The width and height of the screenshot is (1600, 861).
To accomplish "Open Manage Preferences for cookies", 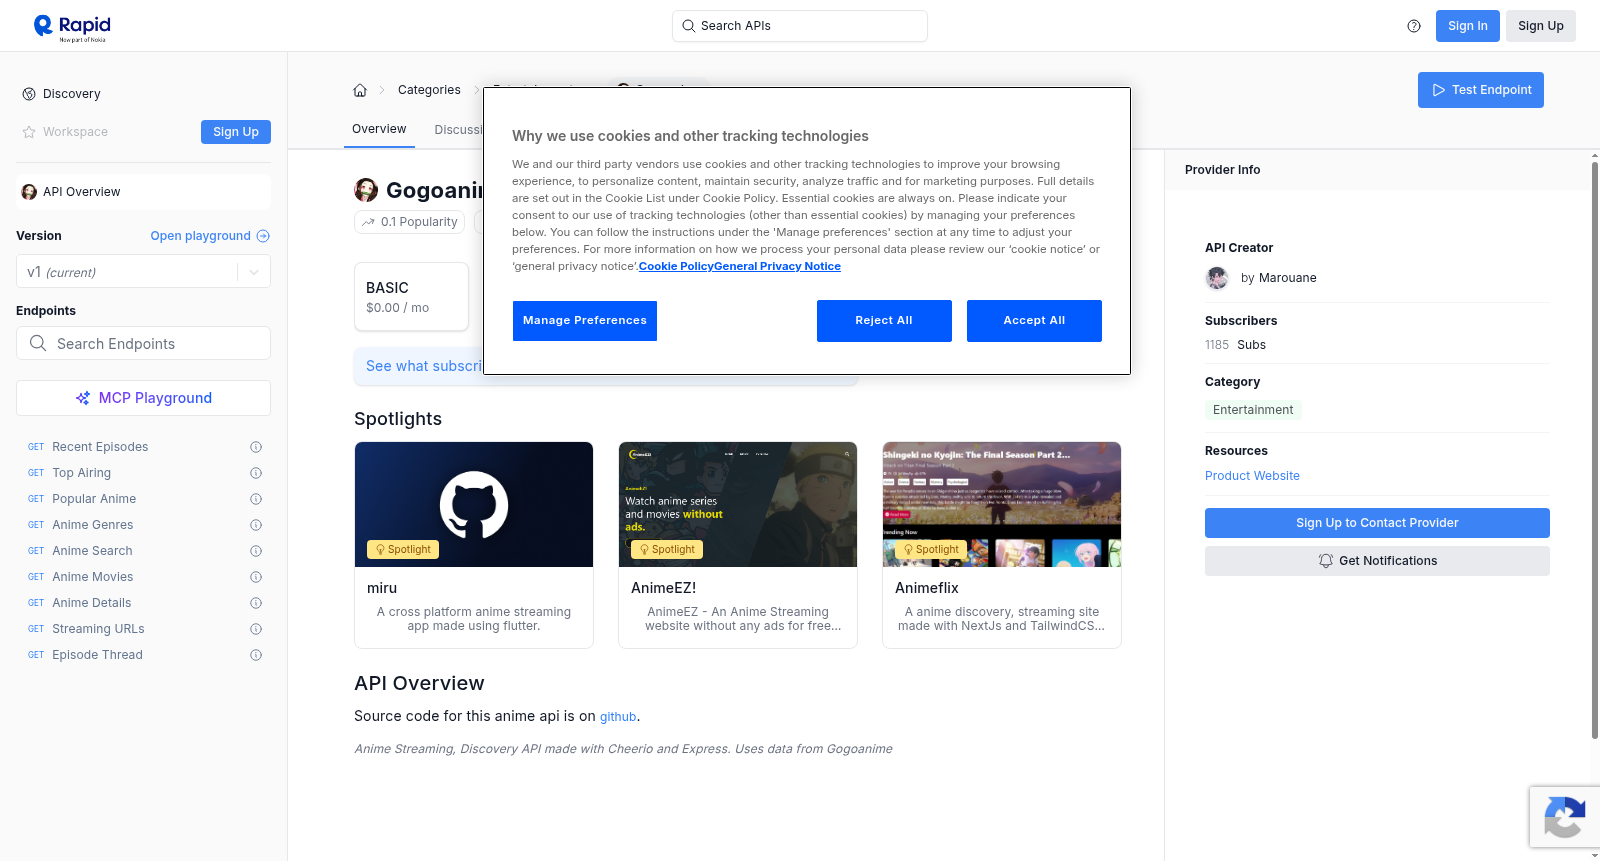I will [x=585, y=321].
